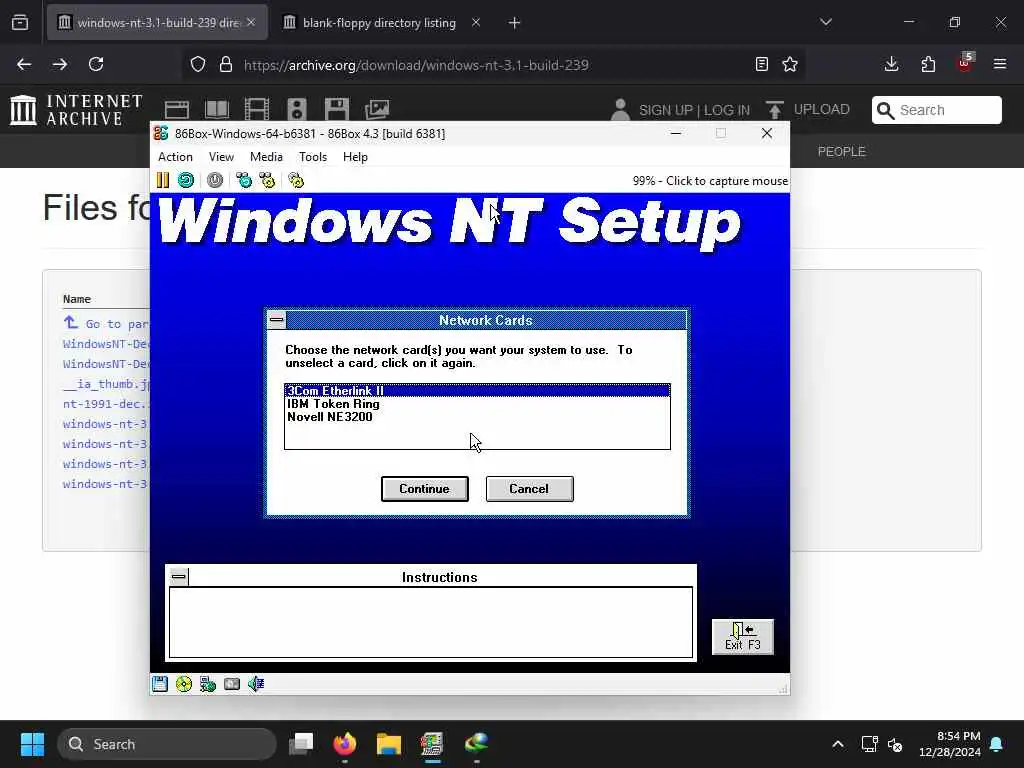1024x768 pixels.
Task: Select IBM Token Ring network card
Action: coord(477,404)
